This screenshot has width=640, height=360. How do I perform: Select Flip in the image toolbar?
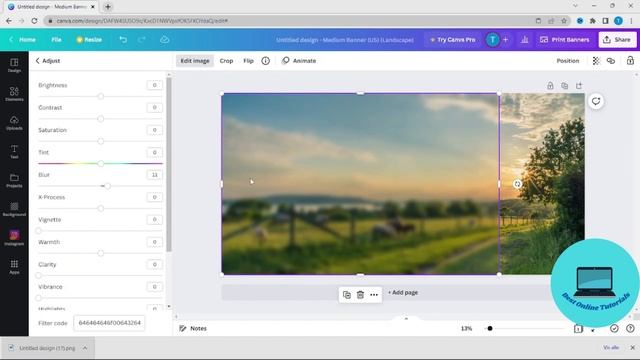pyautogui.click(x=248, y=61)
